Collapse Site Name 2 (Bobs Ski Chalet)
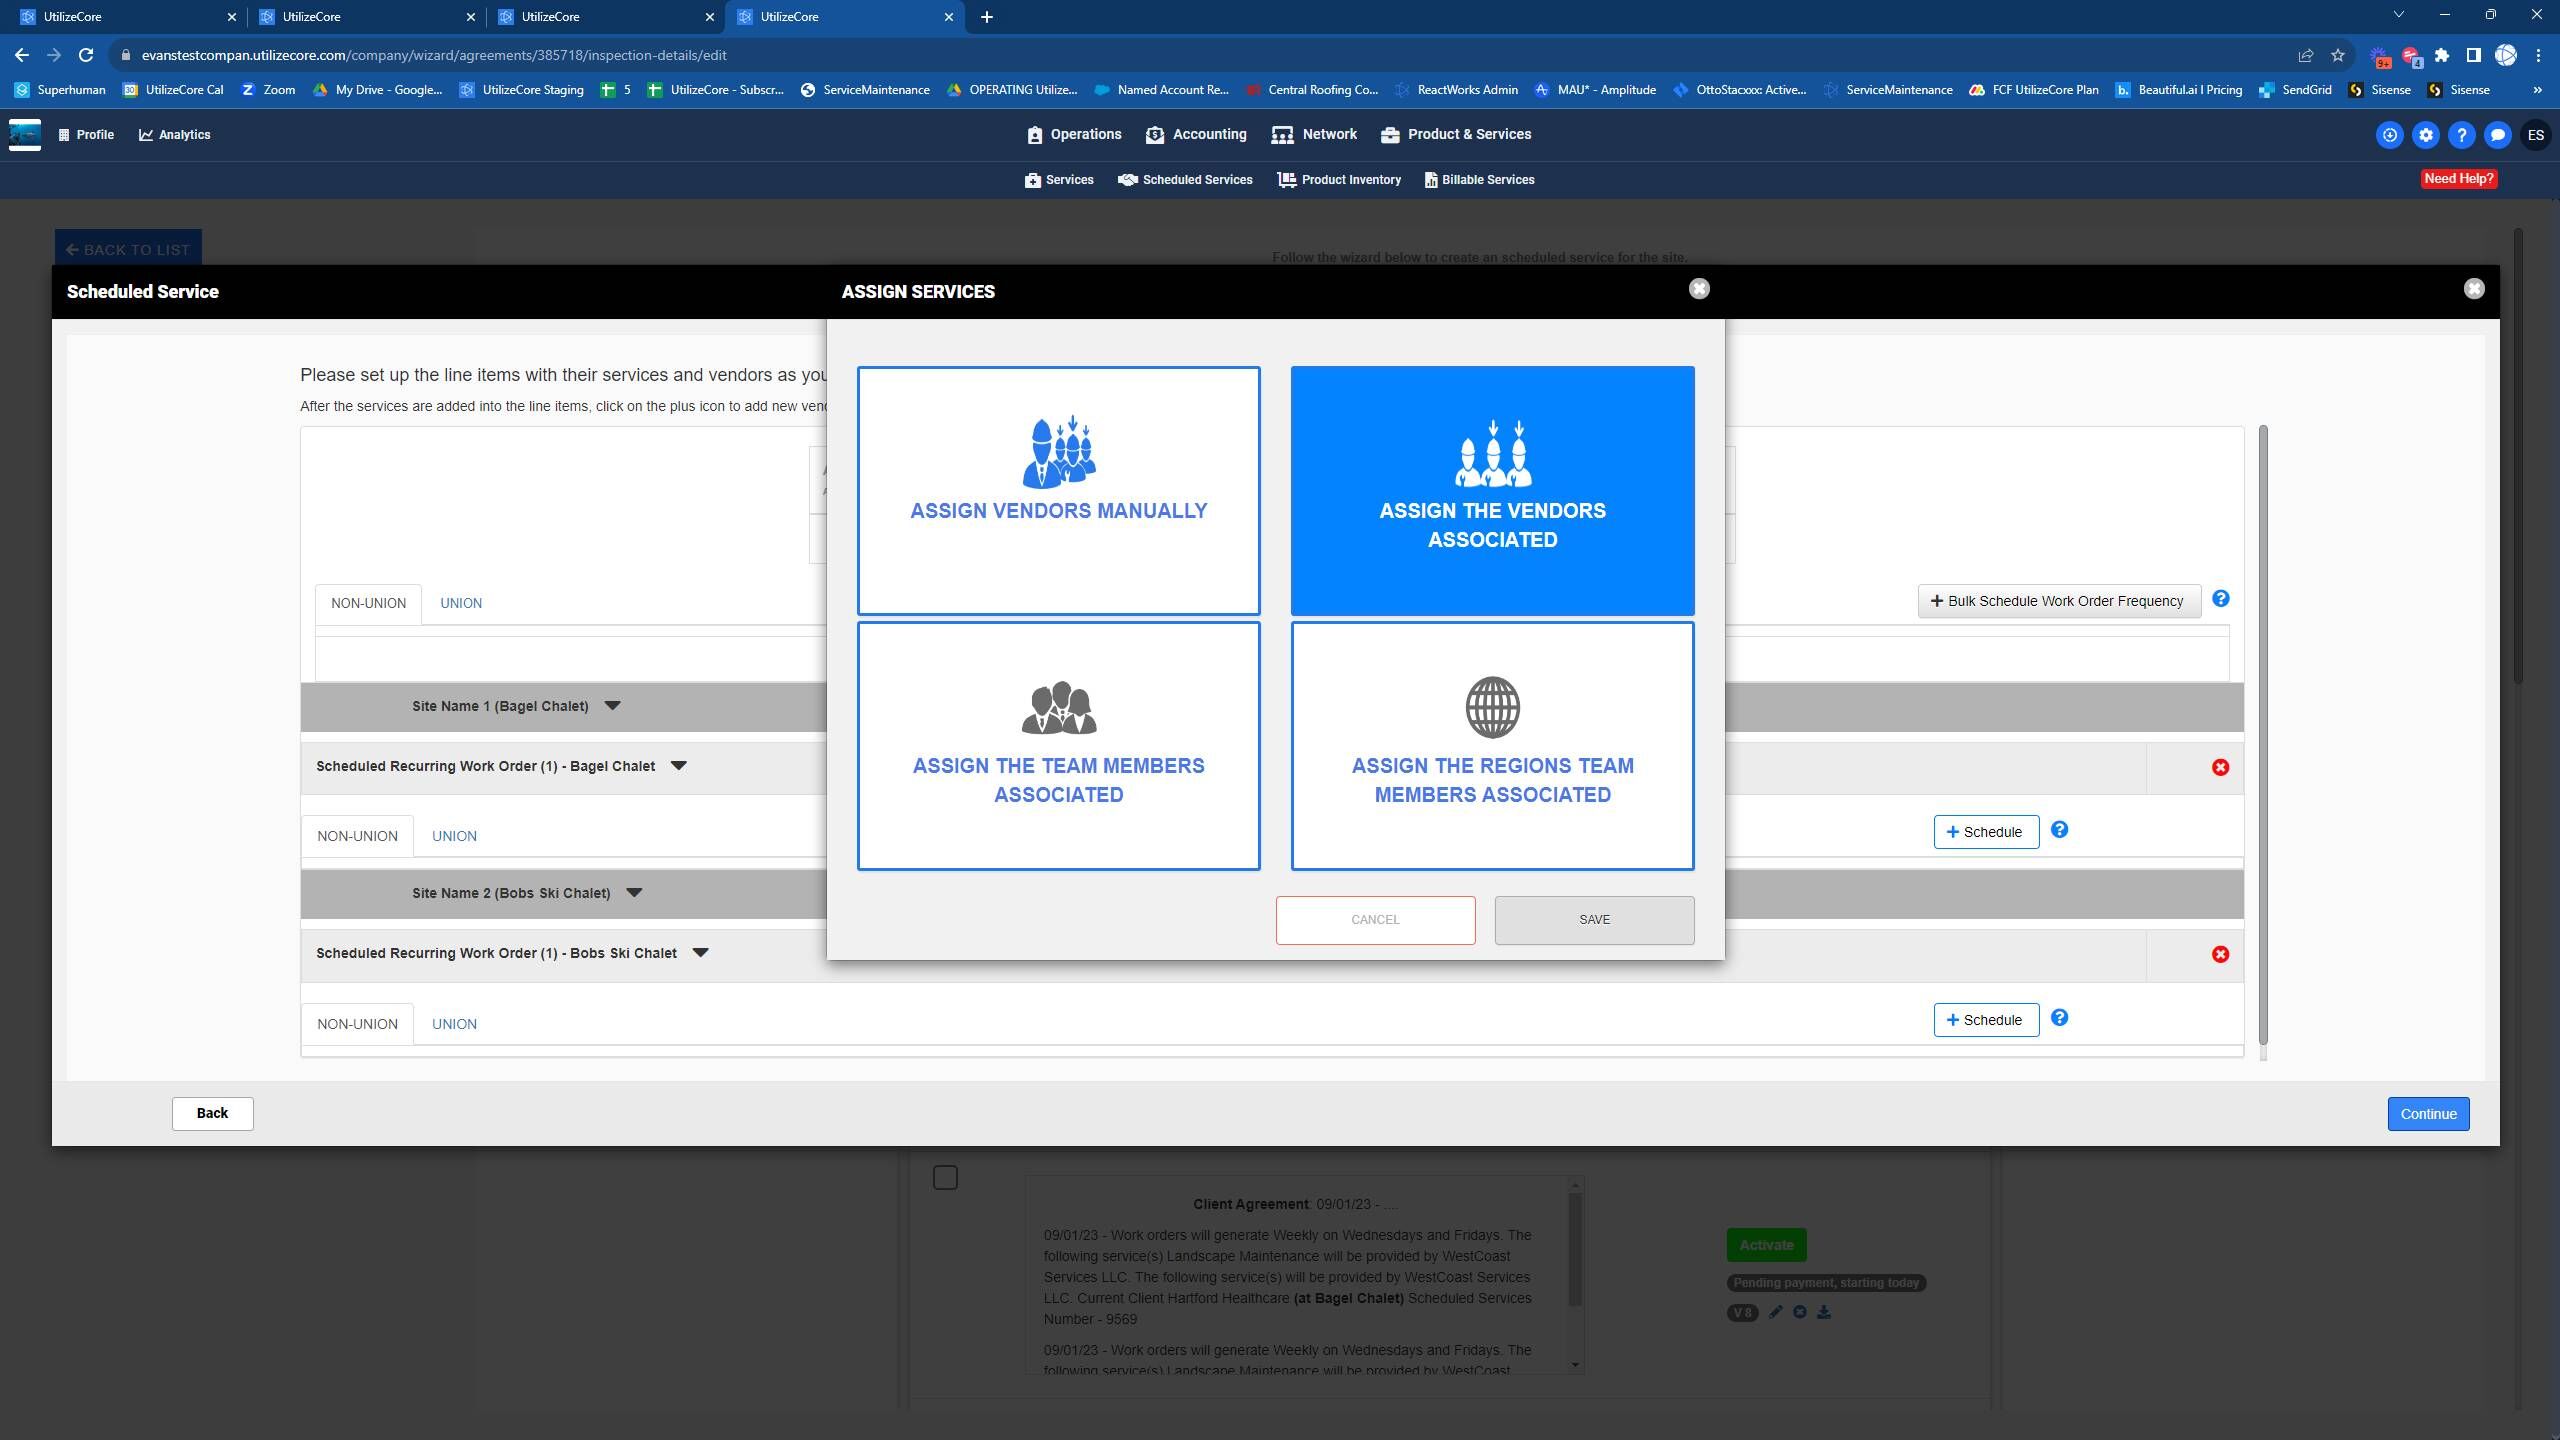 coord(634,893)
